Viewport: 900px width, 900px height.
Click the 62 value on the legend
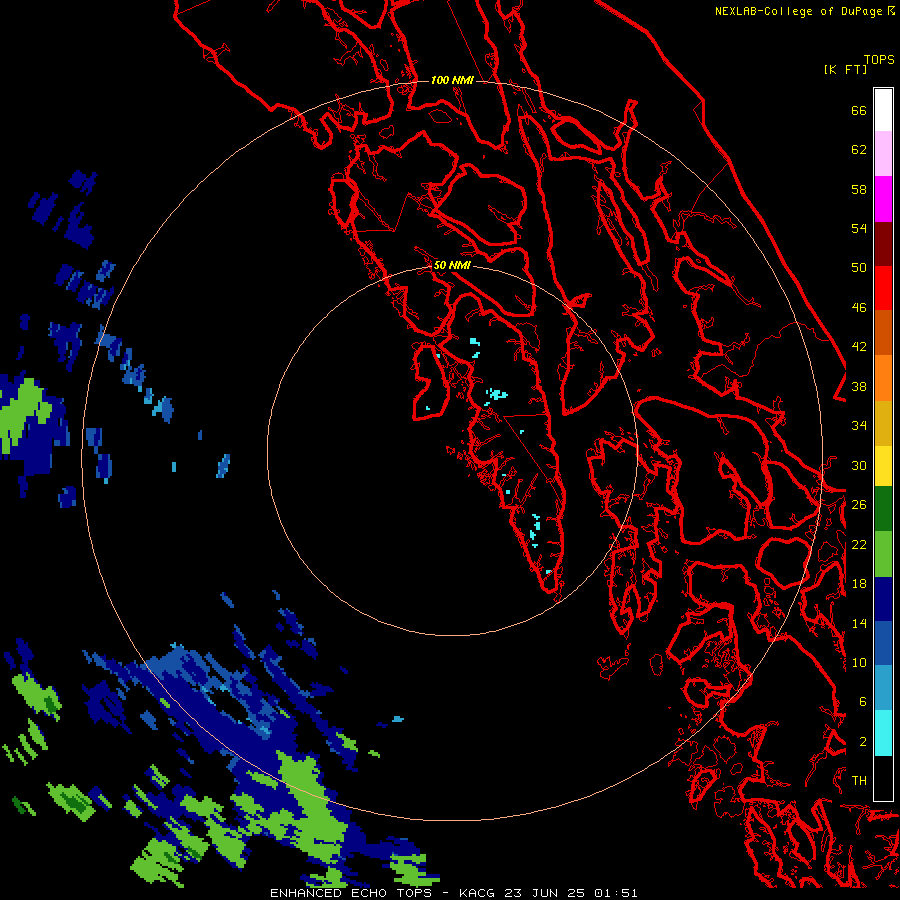[x=859, y=150]
